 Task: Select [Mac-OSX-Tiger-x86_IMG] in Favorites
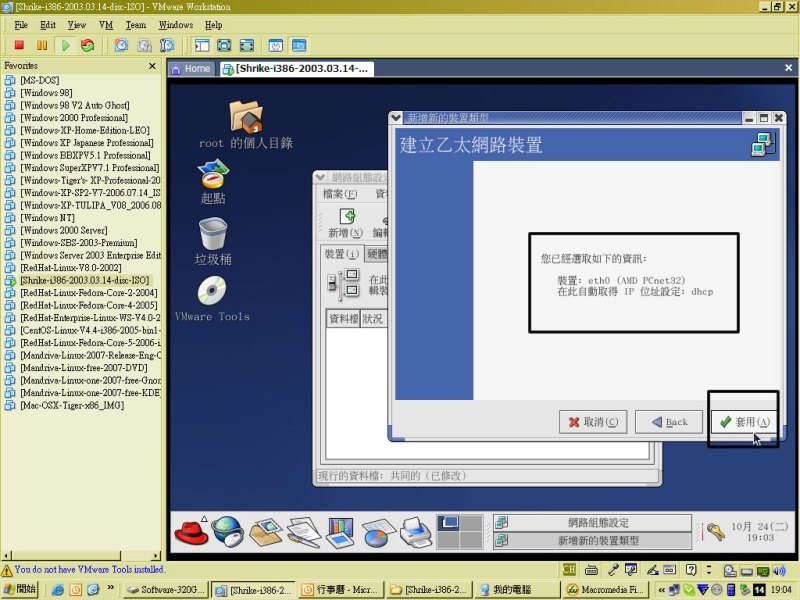71,406
